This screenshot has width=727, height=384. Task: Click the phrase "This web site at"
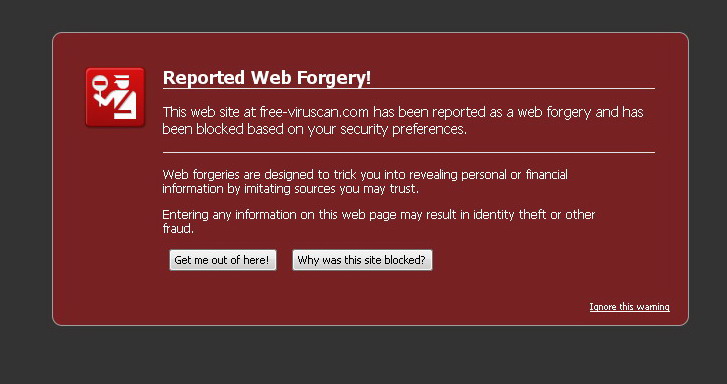[209, 112]
